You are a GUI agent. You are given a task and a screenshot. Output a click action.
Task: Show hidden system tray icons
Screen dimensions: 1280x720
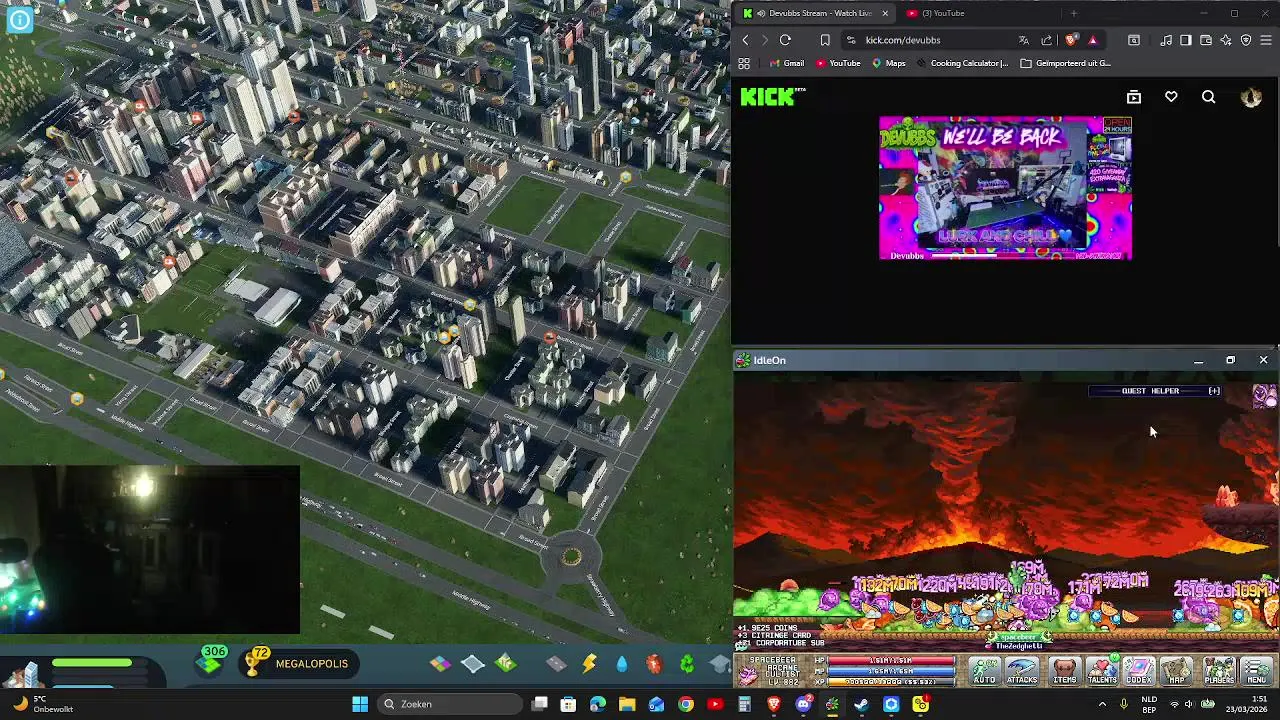[x=1102, y=704]
